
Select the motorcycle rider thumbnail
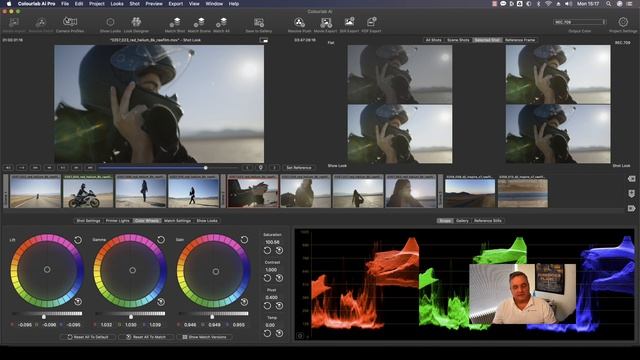click(x=88, y=191)
